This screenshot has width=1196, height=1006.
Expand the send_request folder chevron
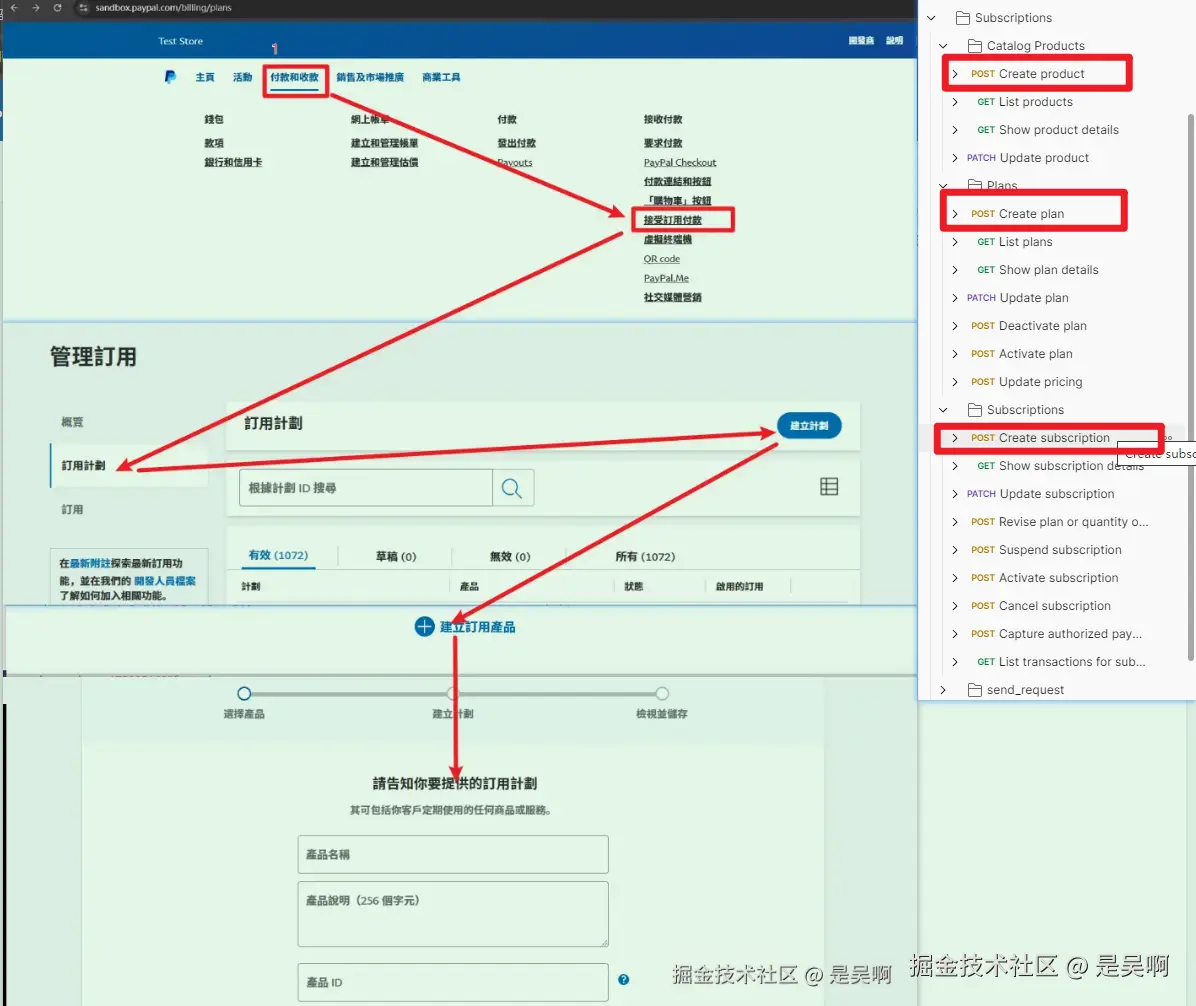click(x=944, y=689)
